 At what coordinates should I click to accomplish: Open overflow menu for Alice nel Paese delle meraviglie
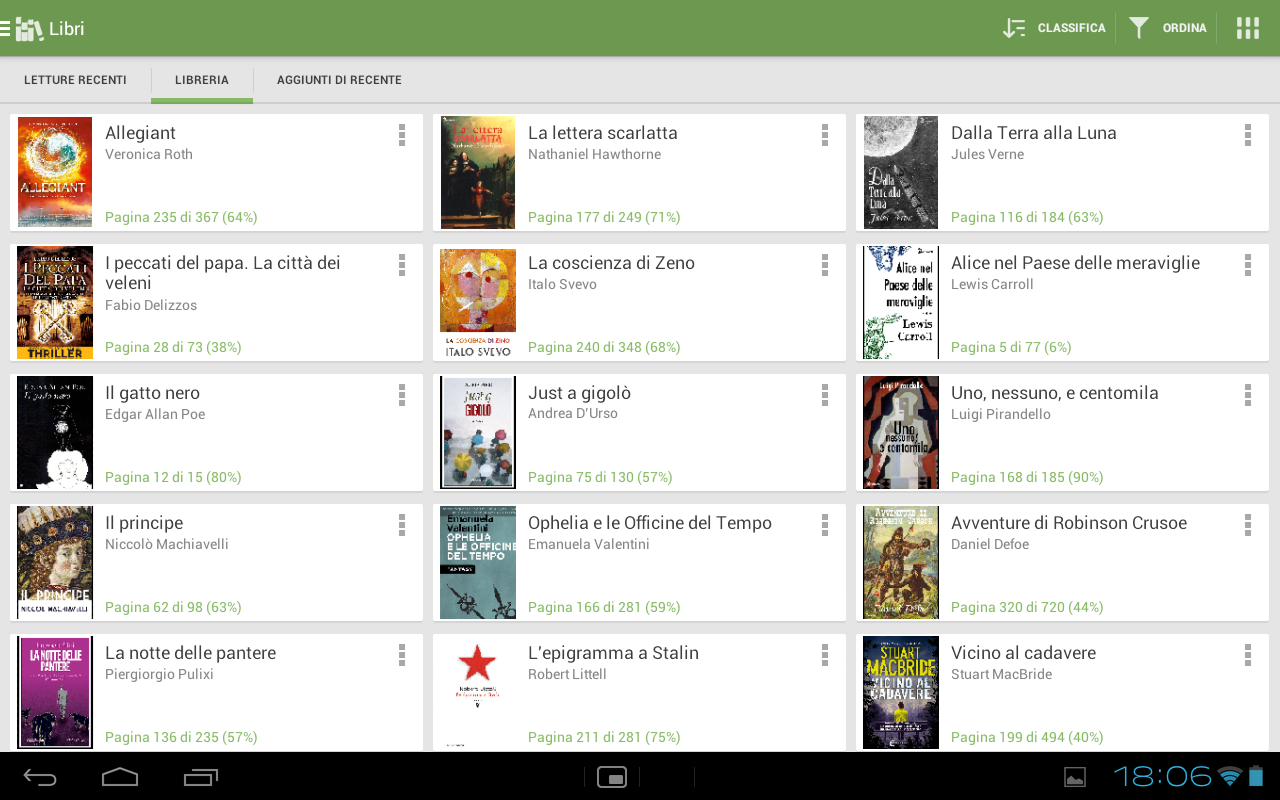[1248, 265]
